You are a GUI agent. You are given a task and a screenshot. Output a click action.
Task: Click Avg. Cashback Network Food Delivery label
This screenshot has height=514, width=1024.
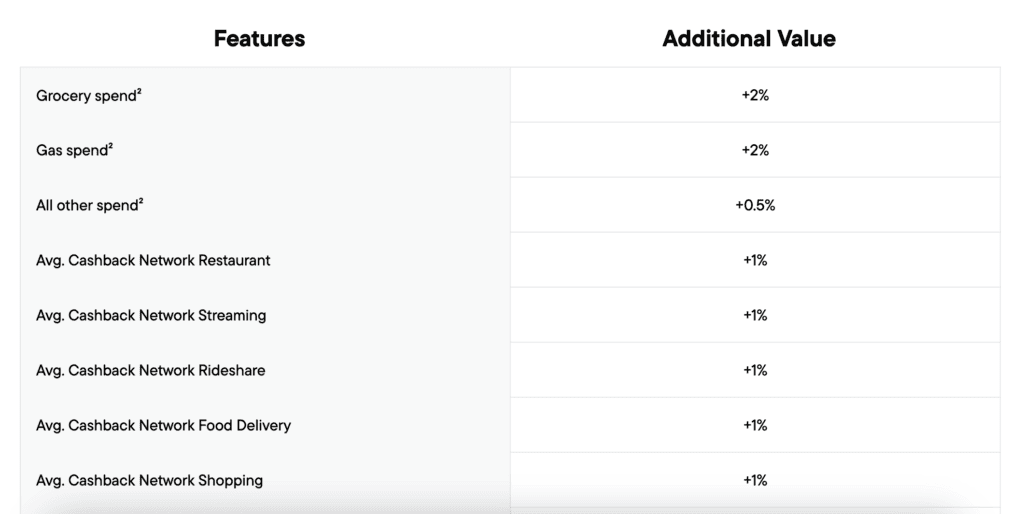(163, 426)
